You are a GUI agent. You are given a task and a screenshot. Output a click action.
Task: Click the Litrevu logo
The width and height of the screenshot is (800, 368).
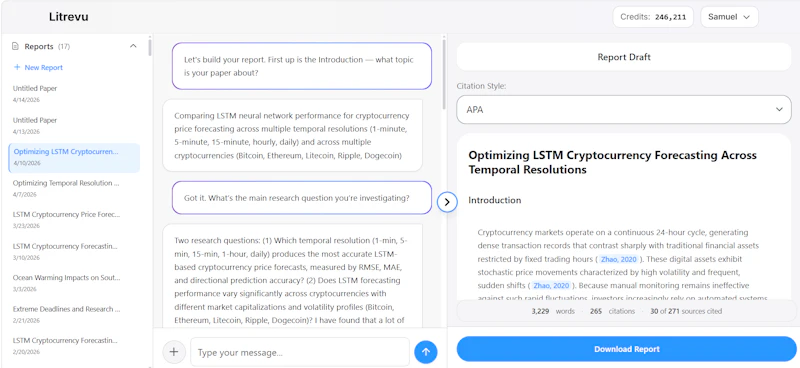tap(69, 17)
